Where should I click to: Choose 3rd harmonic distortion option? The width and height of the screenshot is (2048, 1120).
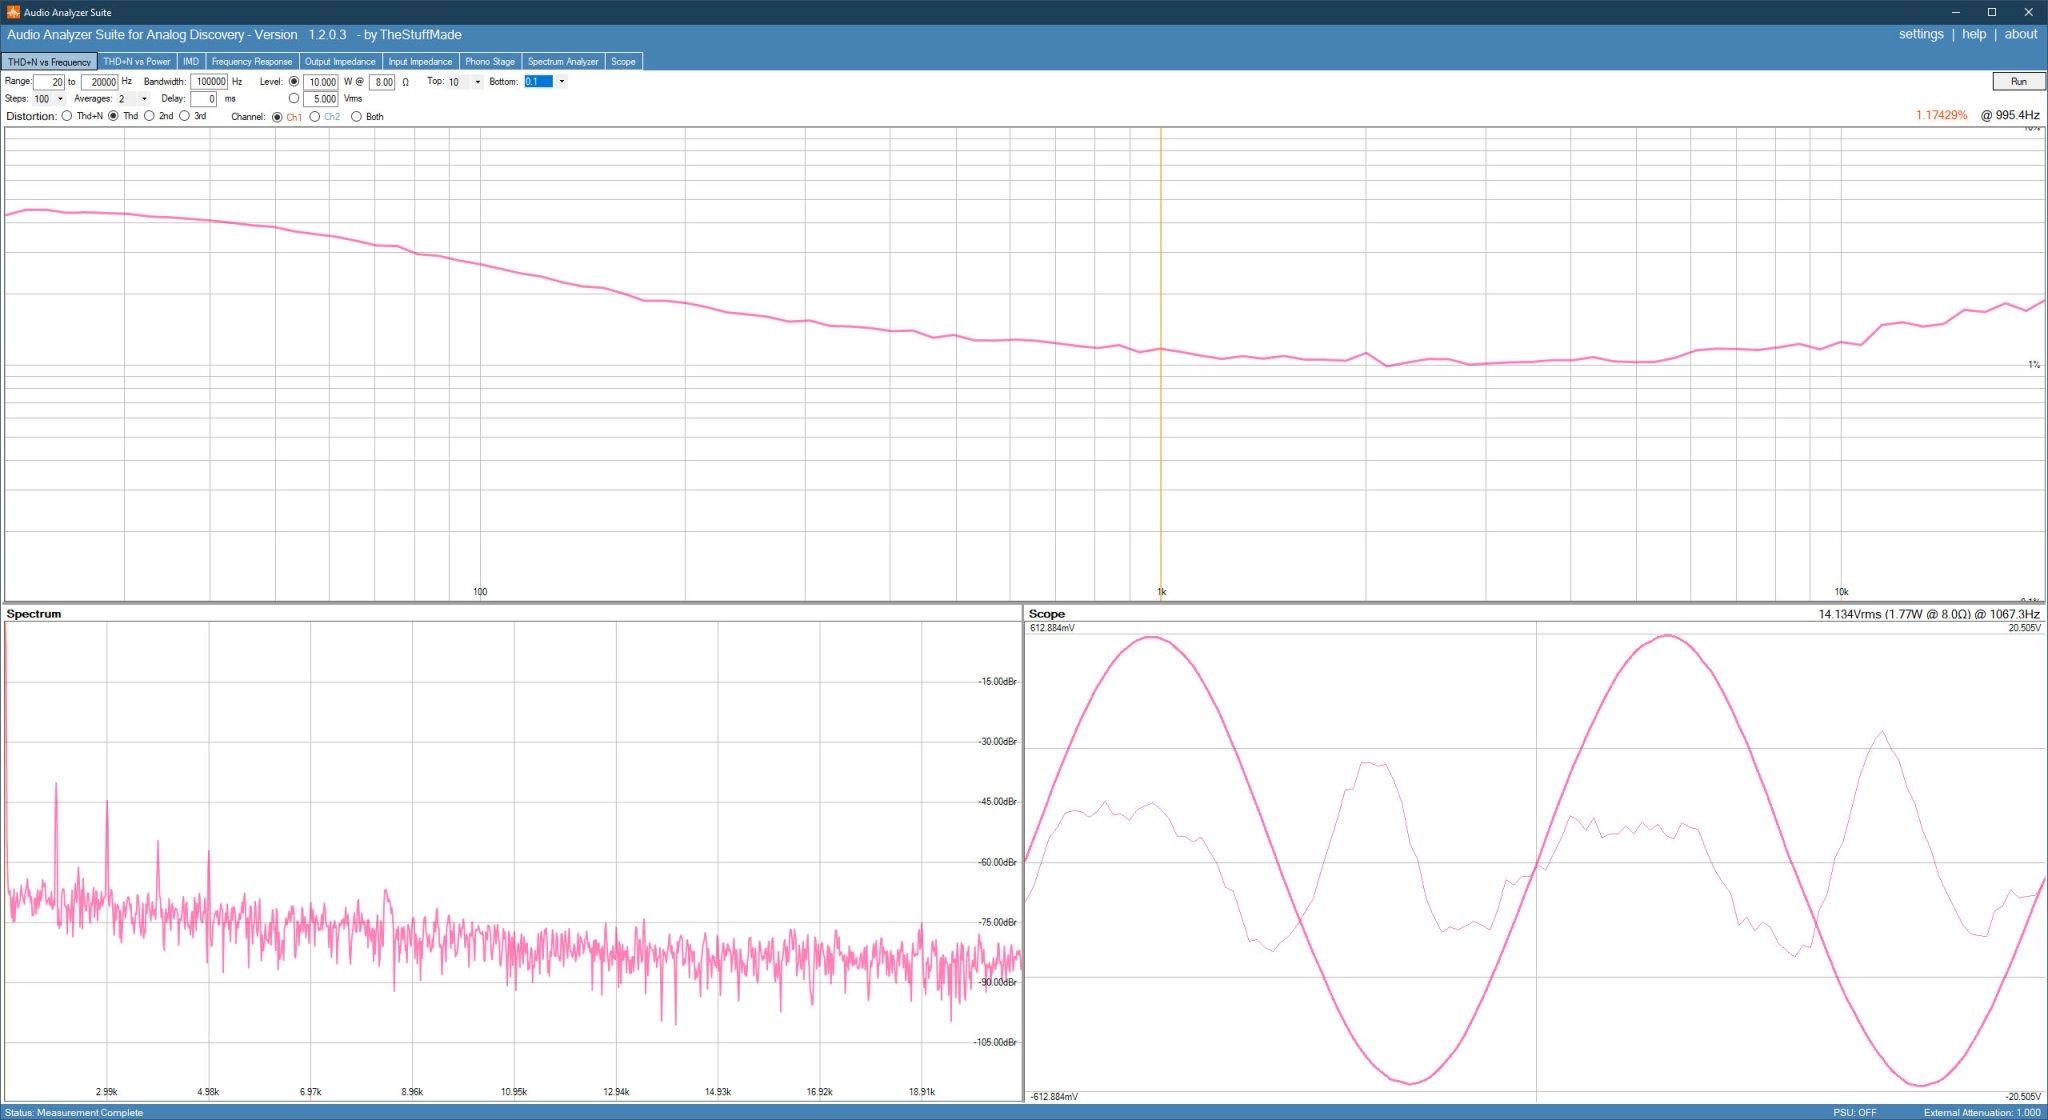(185, 116)
